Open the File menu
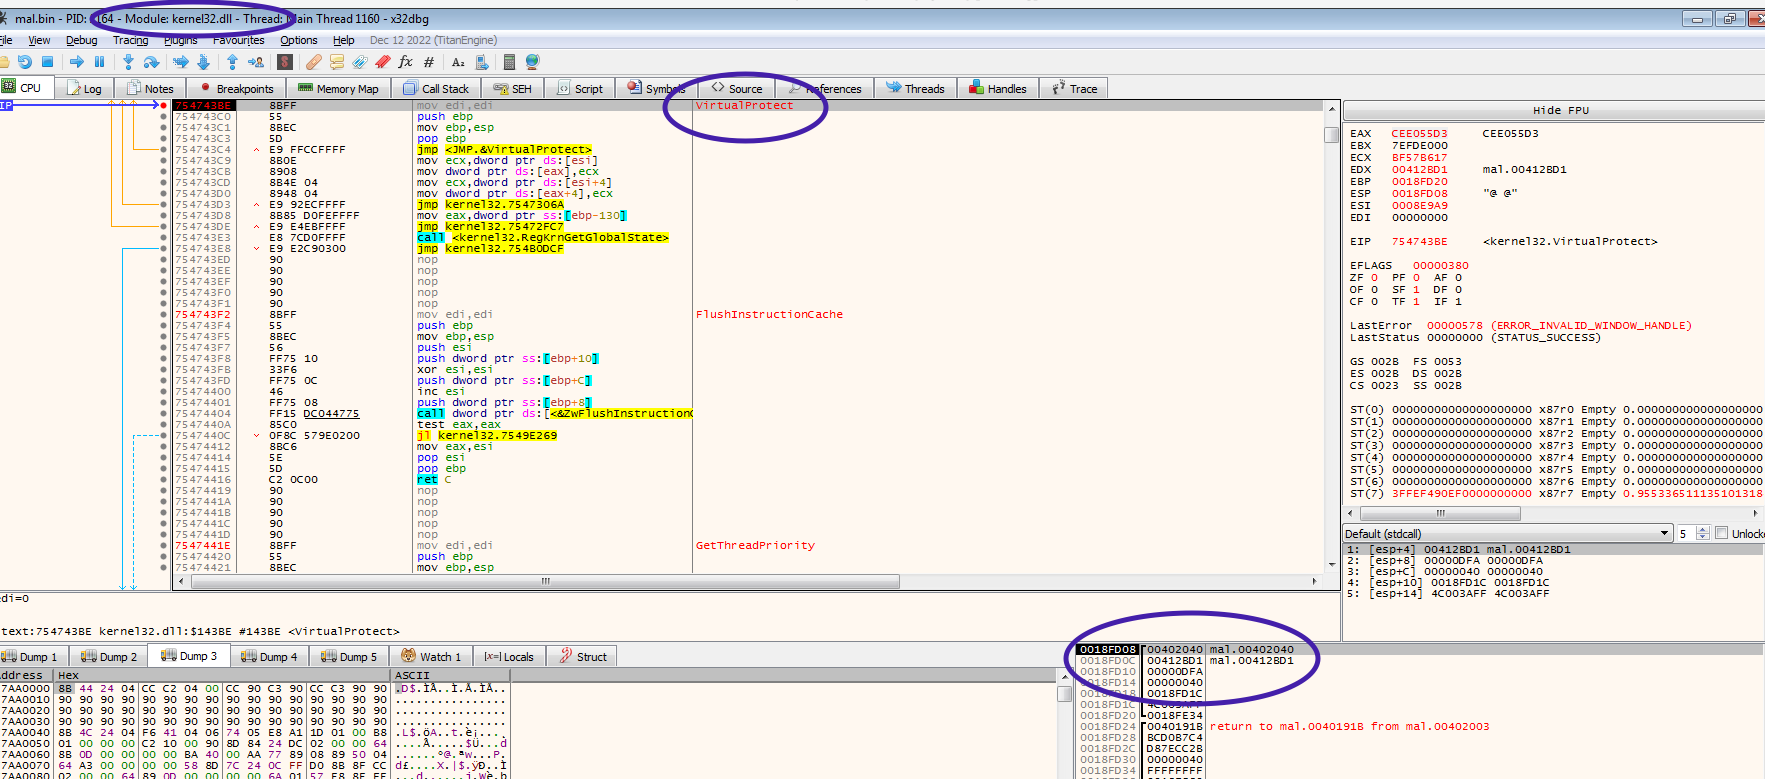The height and width of the screenshot is (779, 1765). click(x=6, y=40)
